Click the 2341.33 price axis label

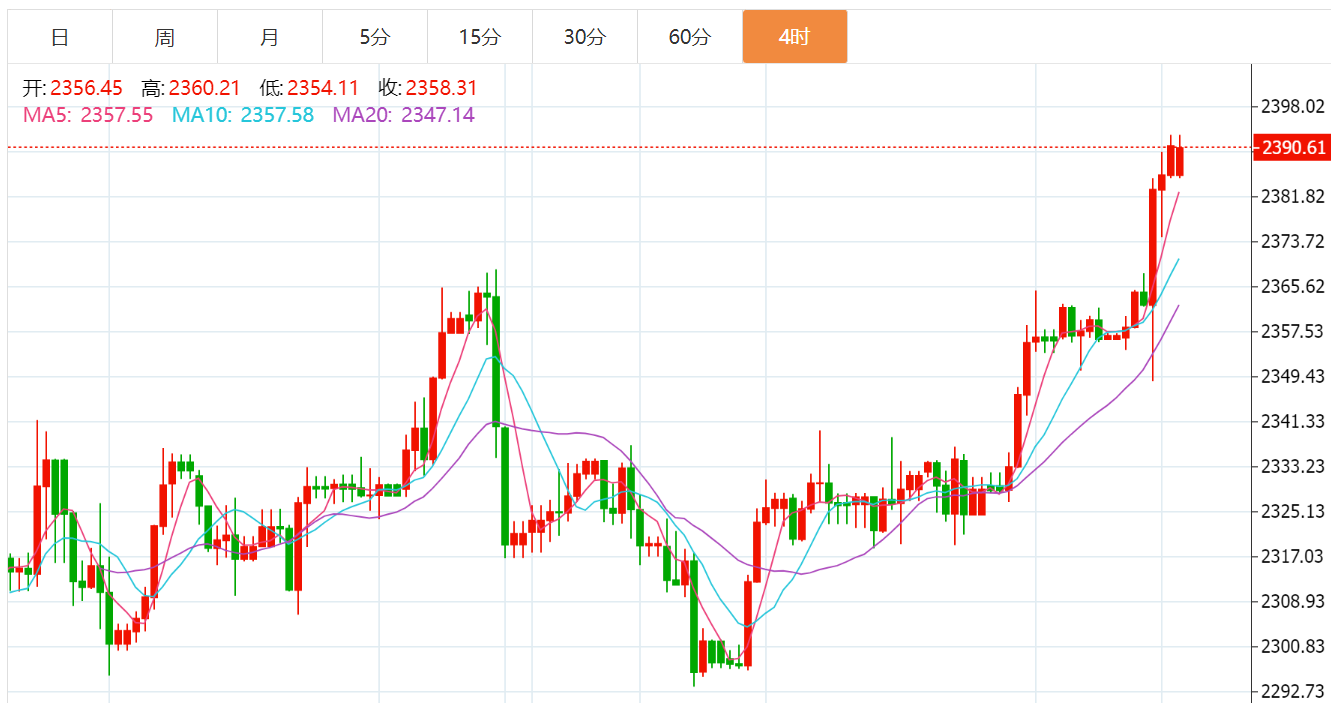(x=1293, y=421)
